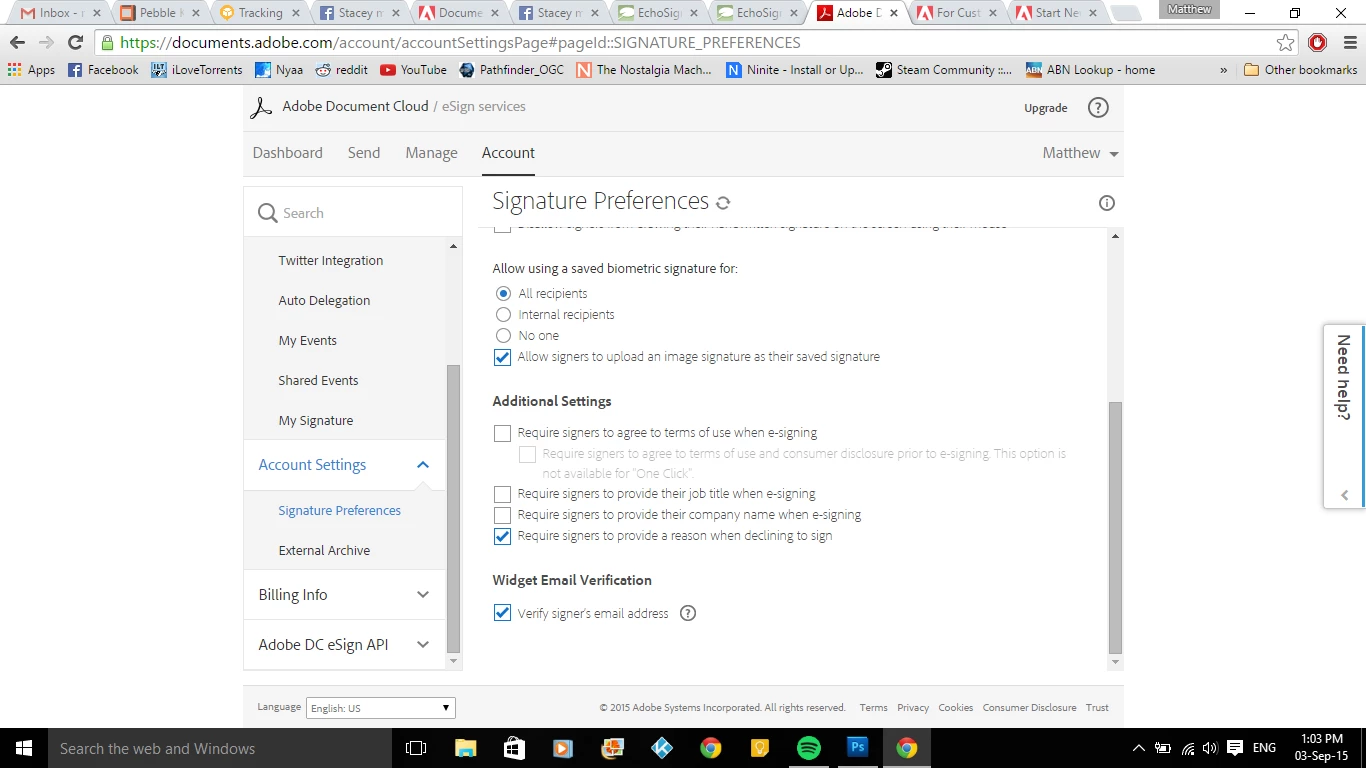Open the YouTube bookmark
Viewport: 1366px width, 768px height.
413,70
